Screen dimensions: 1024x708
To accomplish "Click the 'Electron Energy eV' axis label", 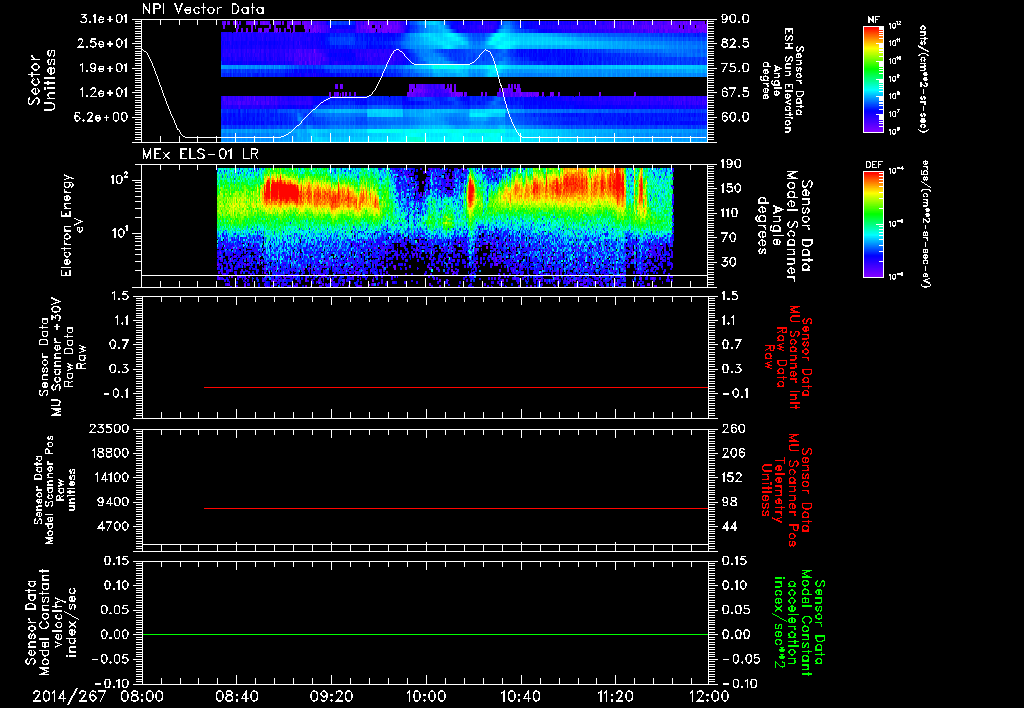I will point(72,225).
